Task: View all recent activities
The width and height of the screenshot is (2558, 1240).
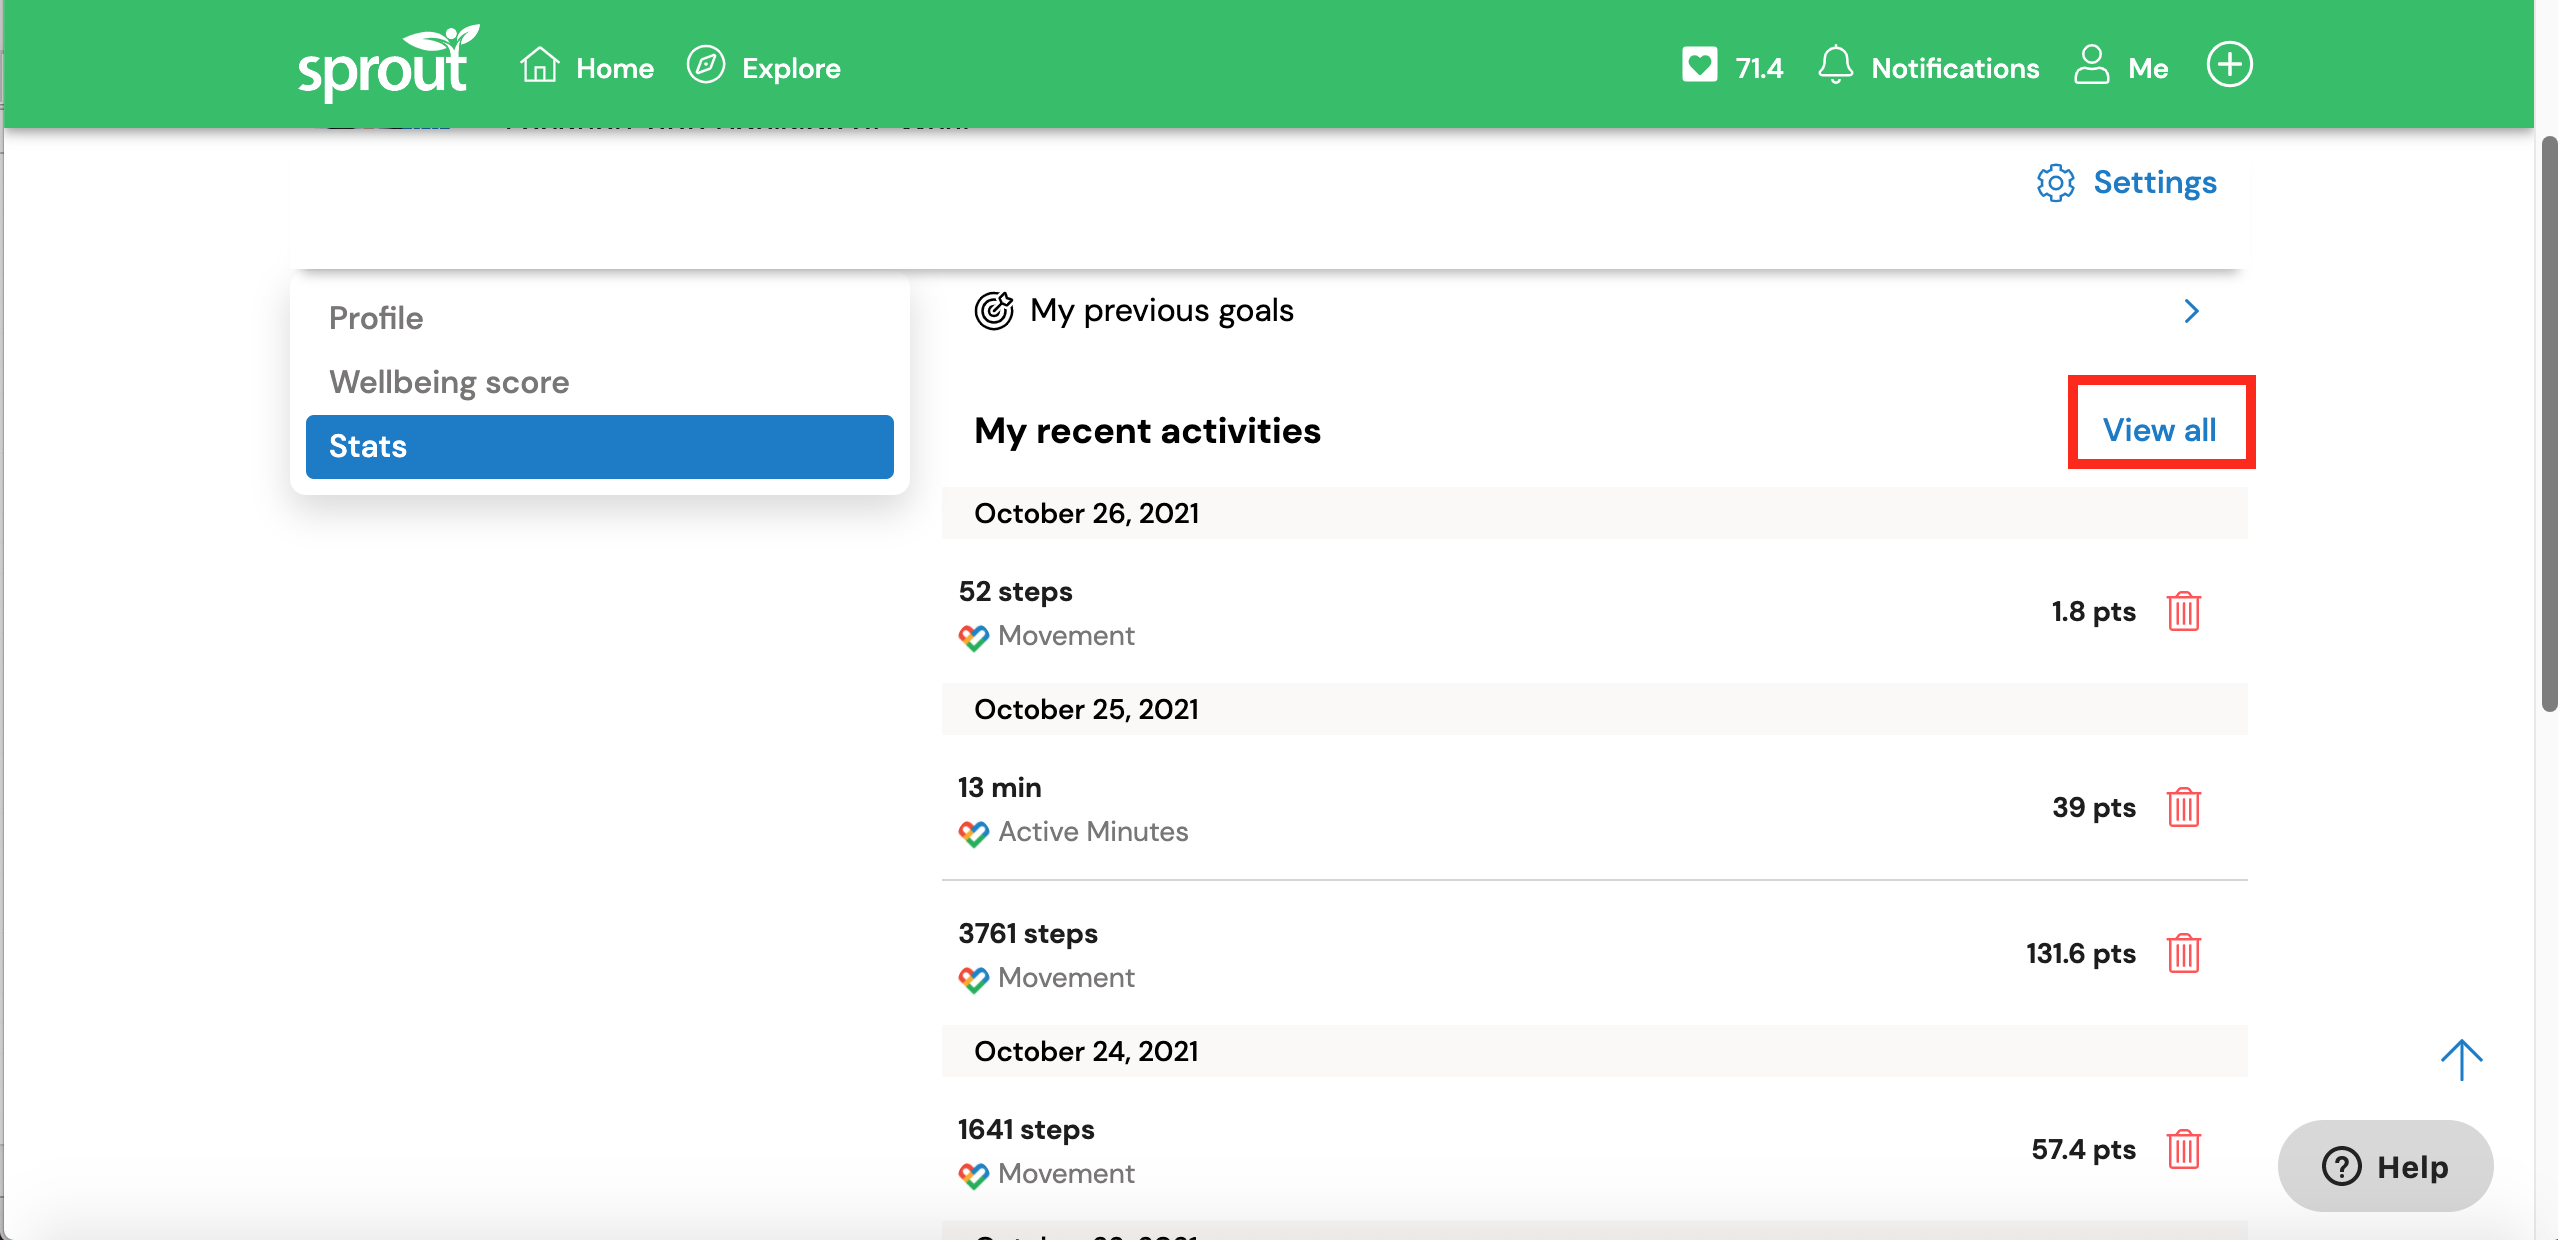Action: pyautogui.click(x=2160, y=430)
